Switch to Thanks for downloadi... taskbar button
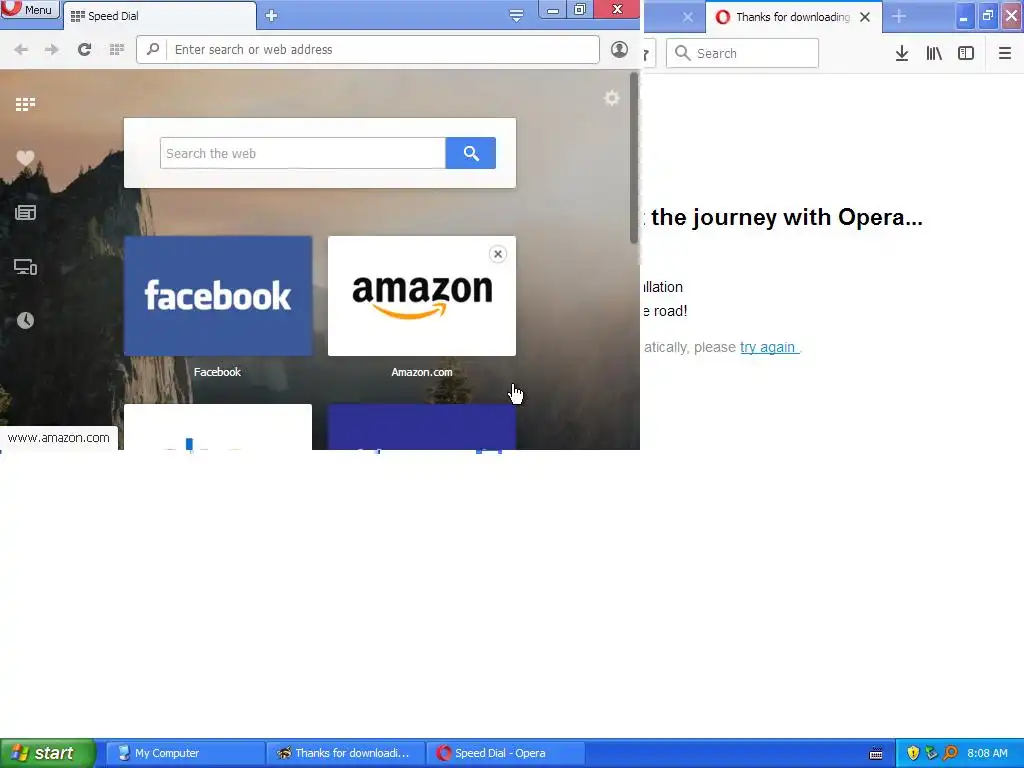Screen dimensions: 1024x768 (346, 753)
